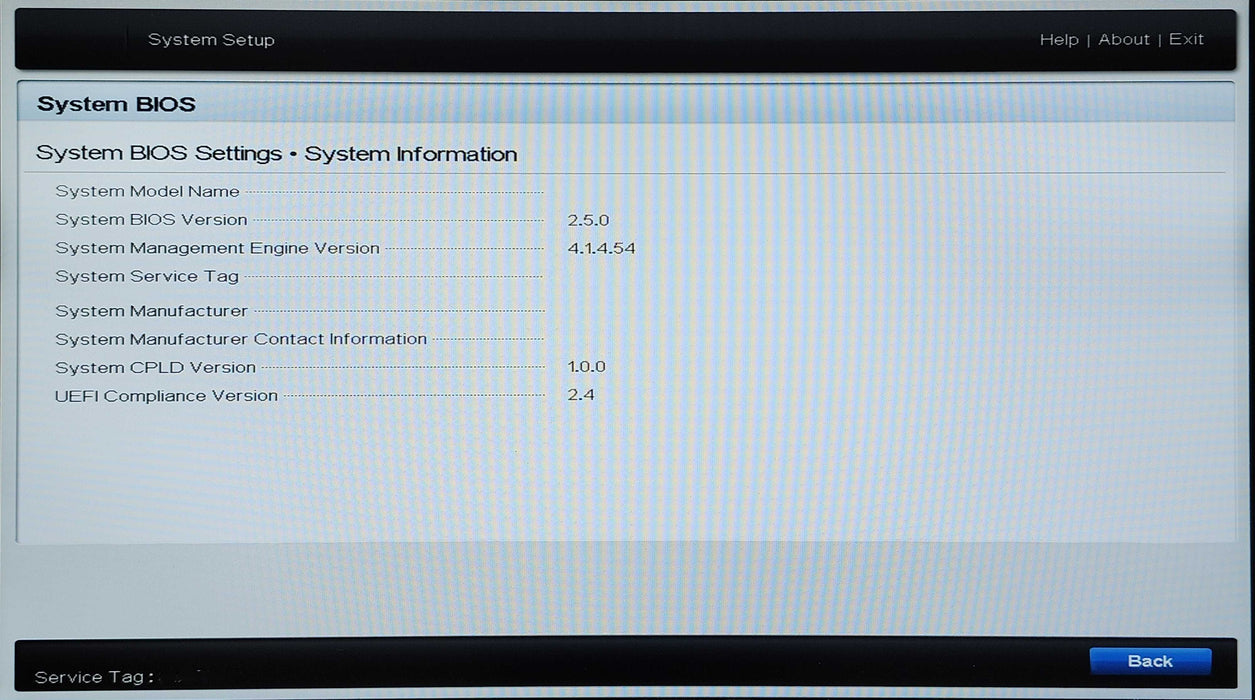Click the System Setup title text

pyautogui.click(x=211, y=40)
